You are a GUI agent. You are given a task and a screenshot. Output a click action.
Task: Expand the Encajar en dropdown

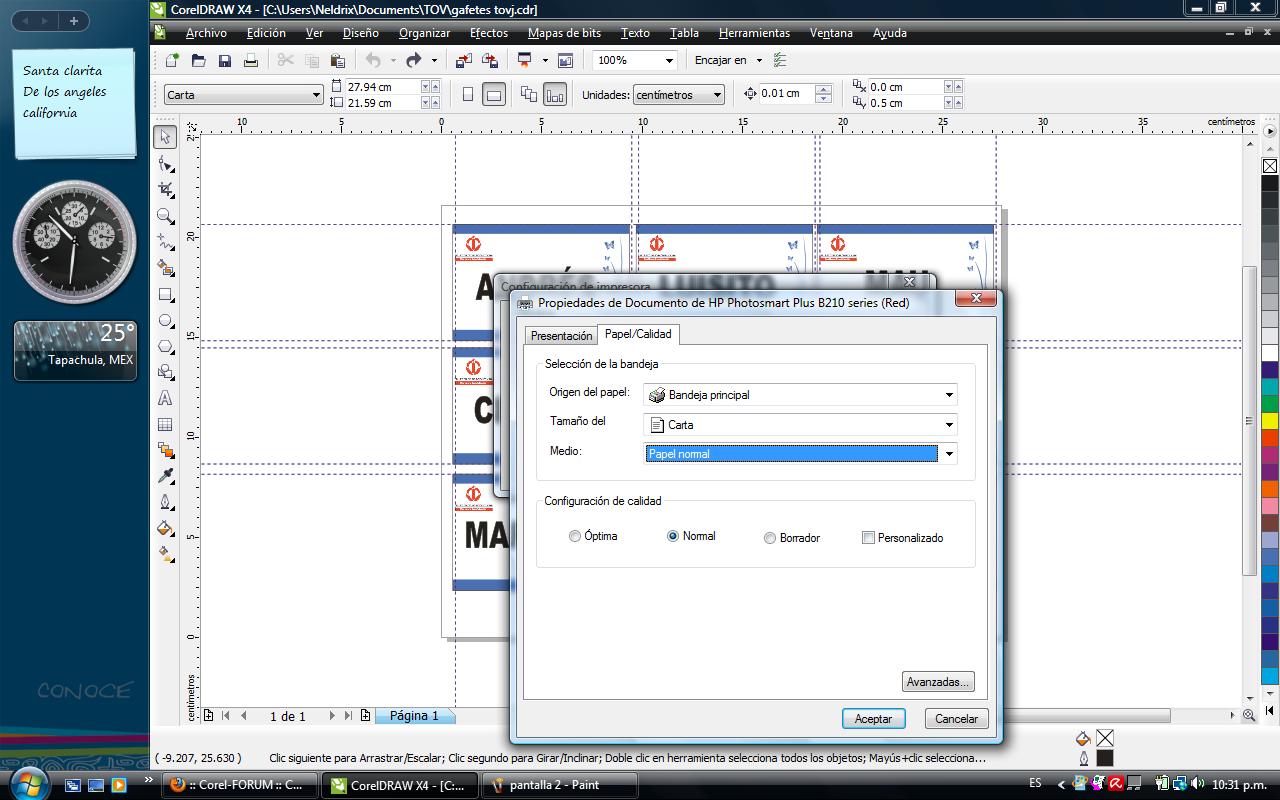pos(759,60)
